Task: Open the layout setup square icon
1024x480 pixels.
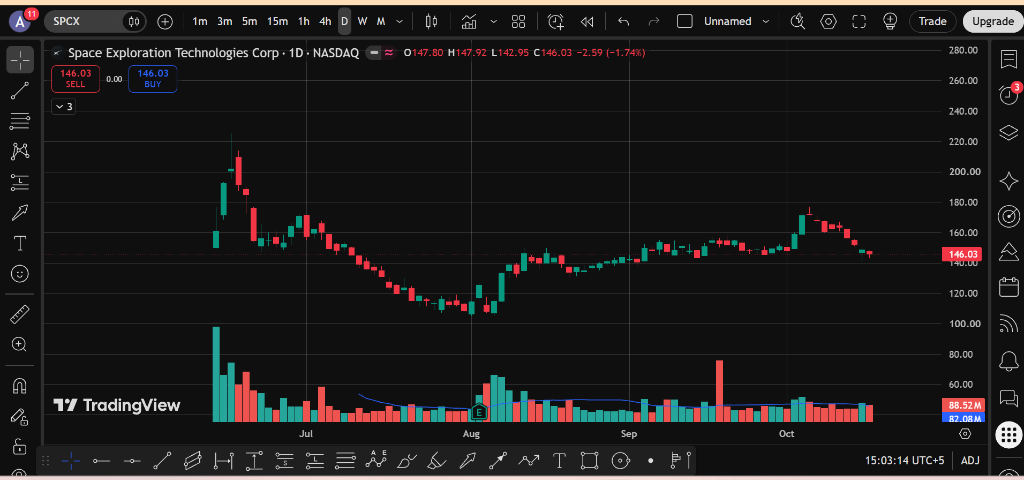Action: (684, 22)
